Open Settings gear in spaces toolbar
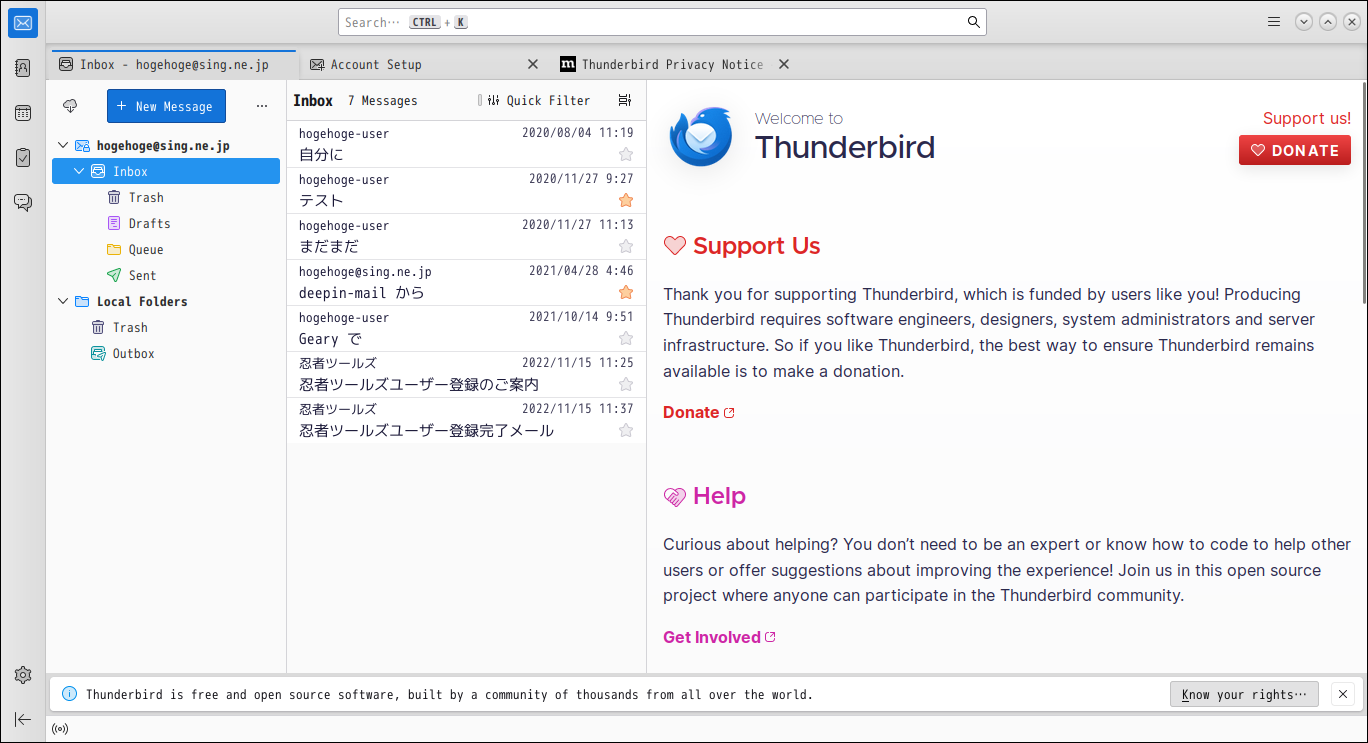Screen dimensions: 1368x743 tap(23, 675)
